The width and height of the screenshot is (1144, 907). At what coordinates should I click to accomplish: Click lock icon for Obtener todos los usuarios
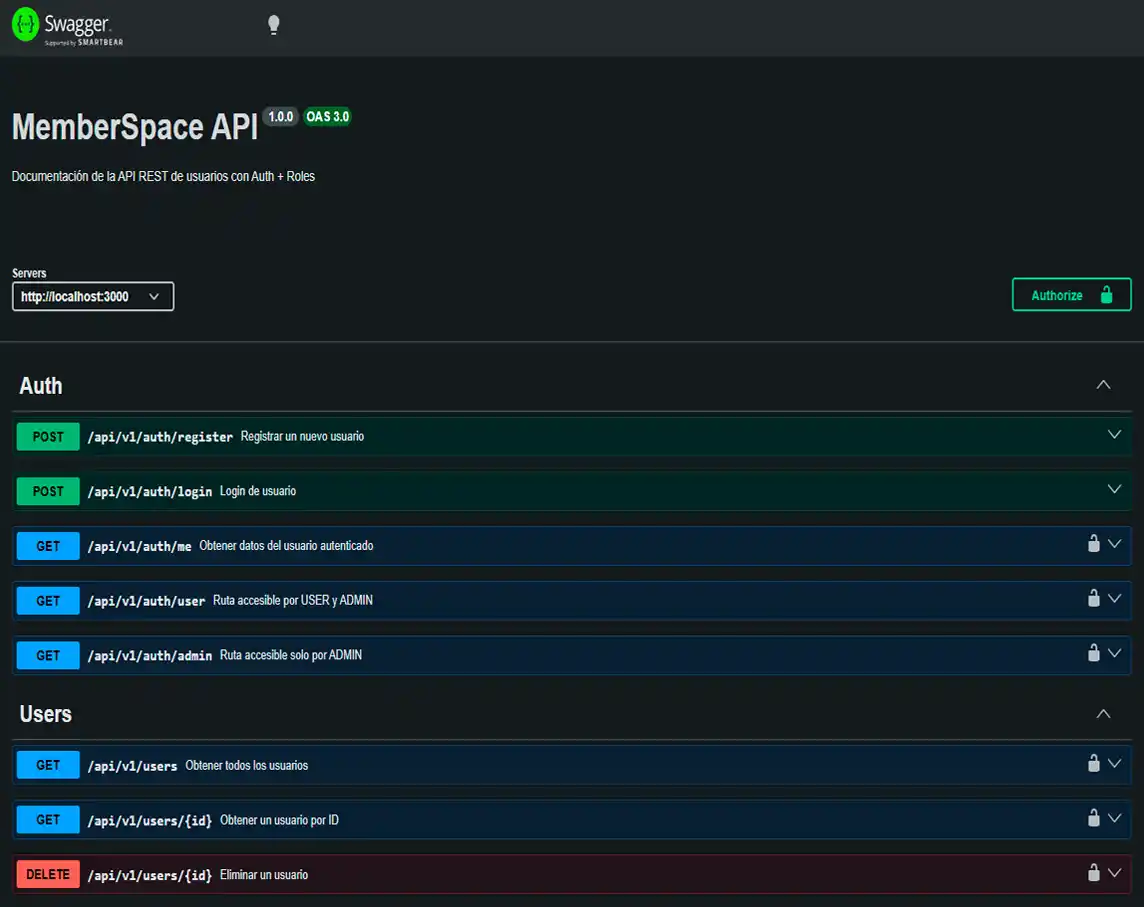click(1093, 763)
